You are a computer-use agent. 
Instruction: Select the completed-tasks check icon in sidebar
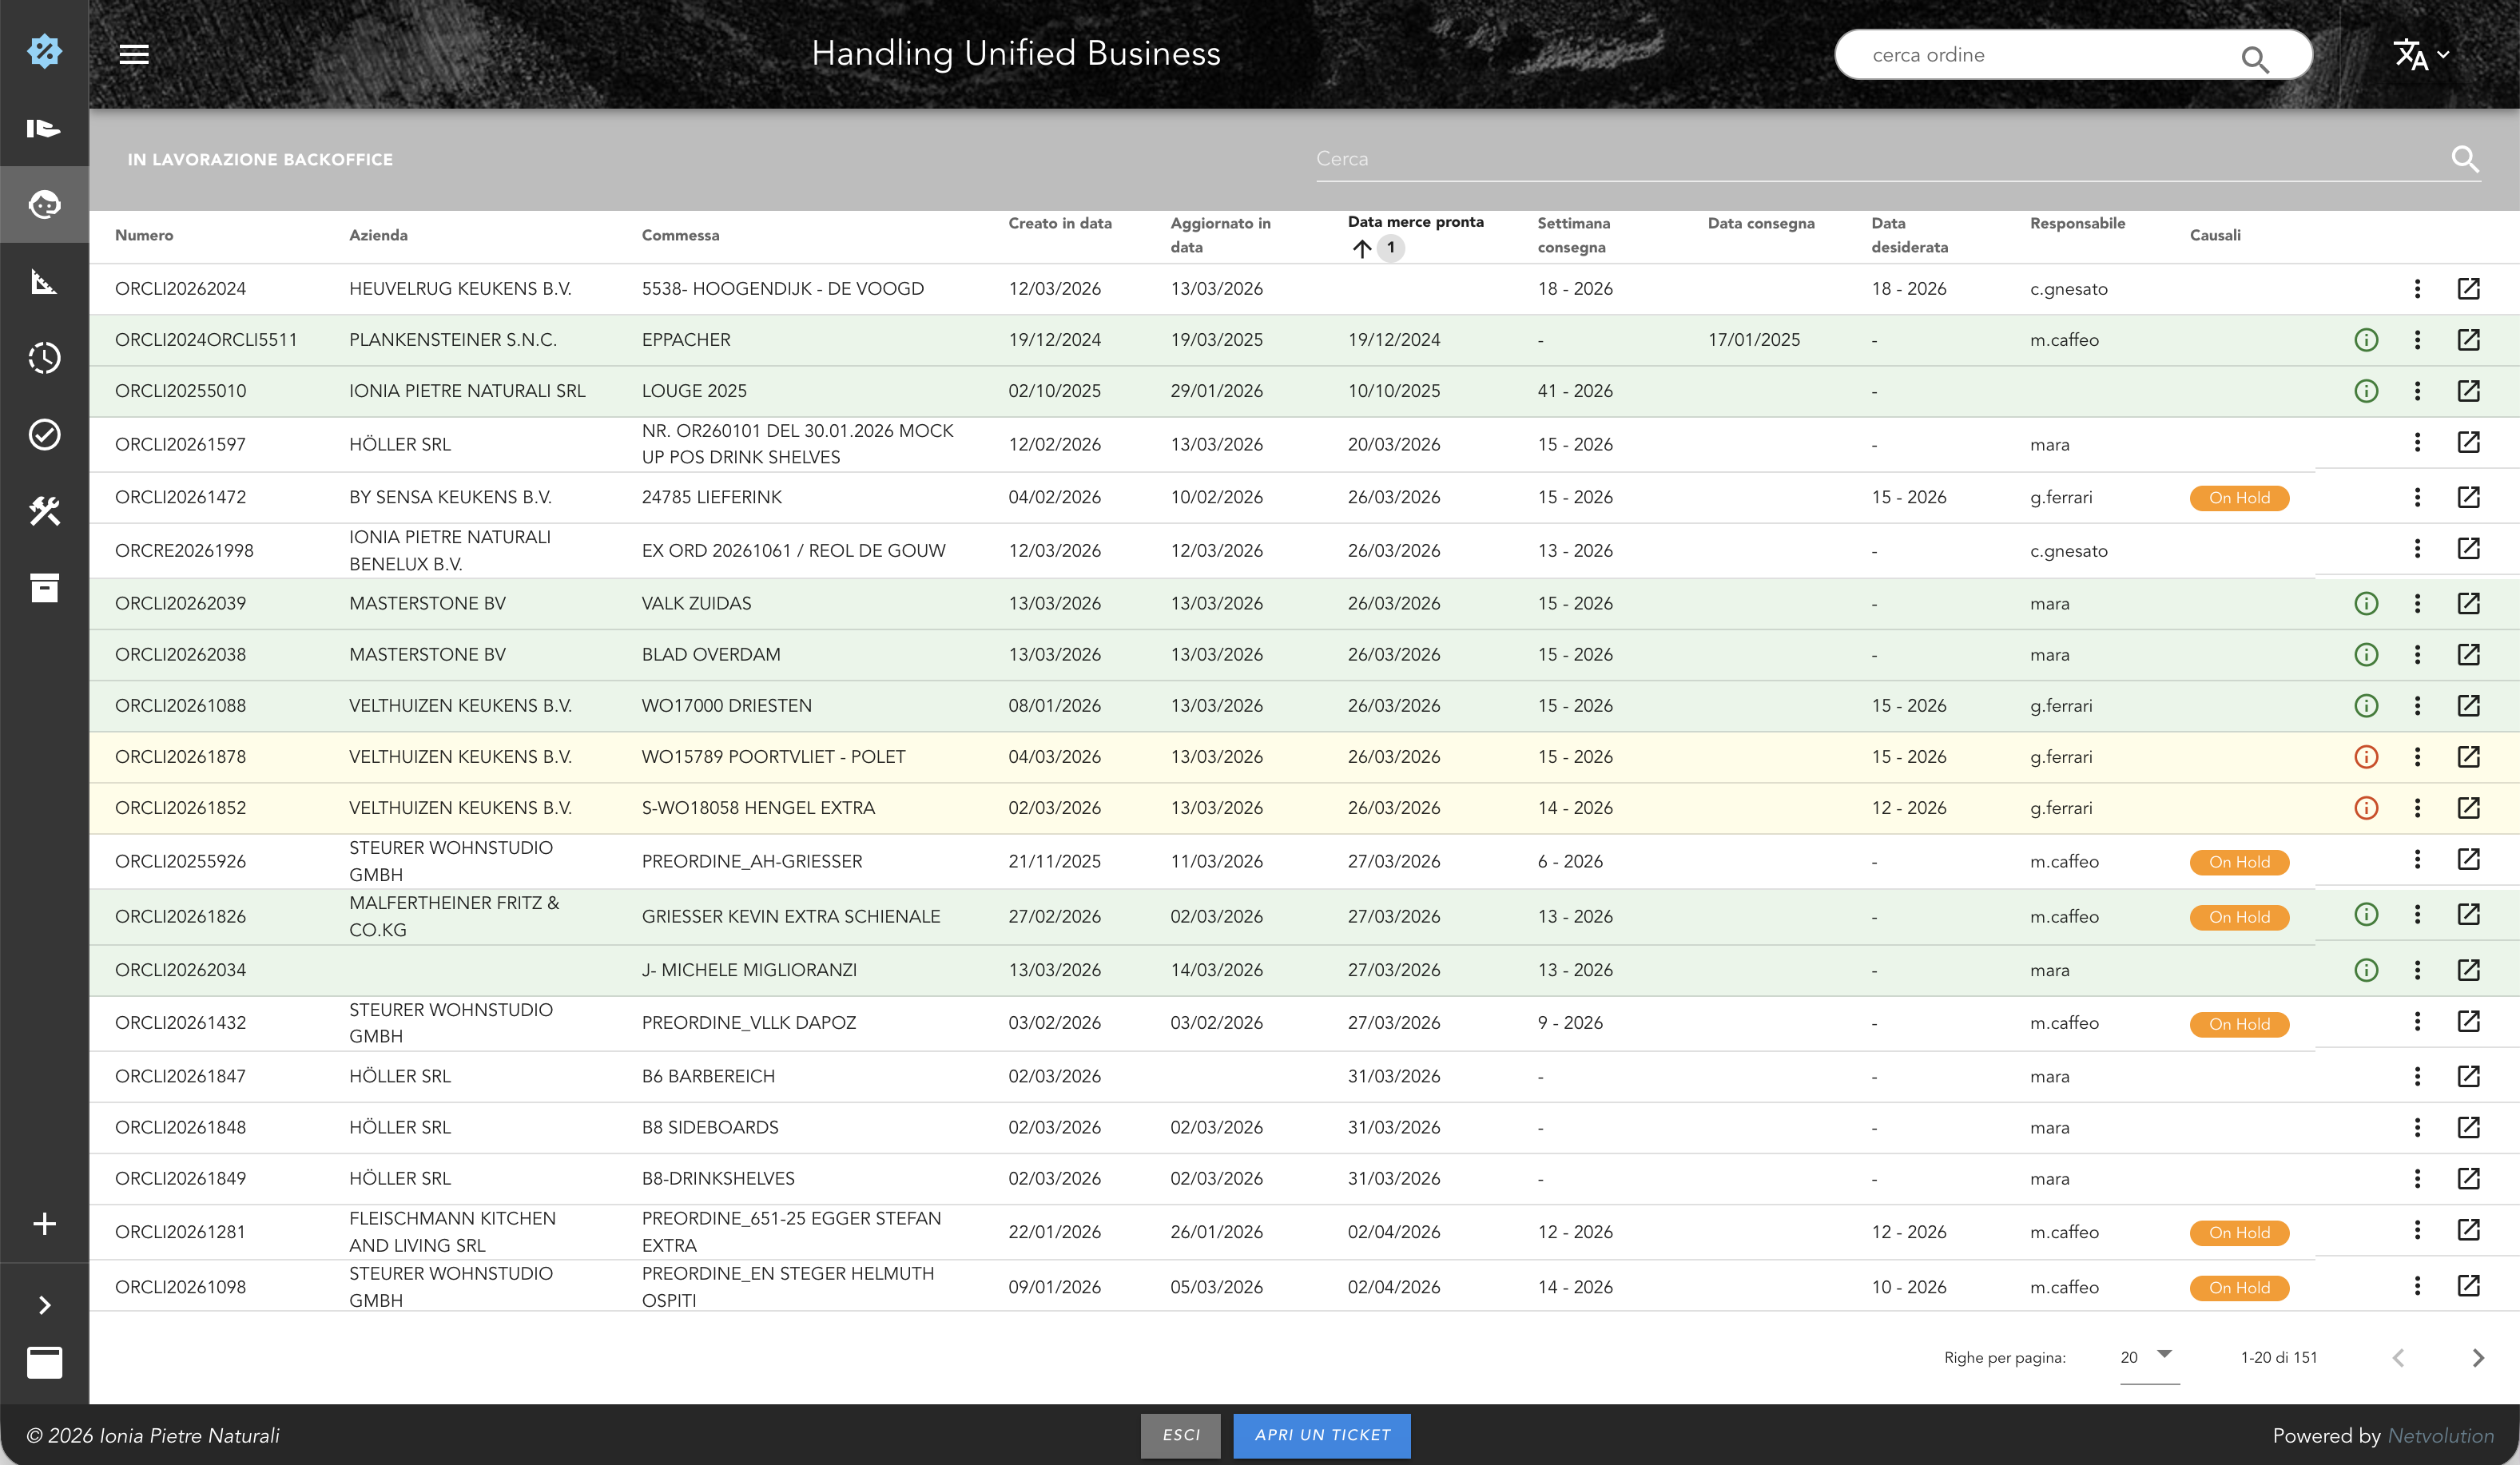(44, 434)
